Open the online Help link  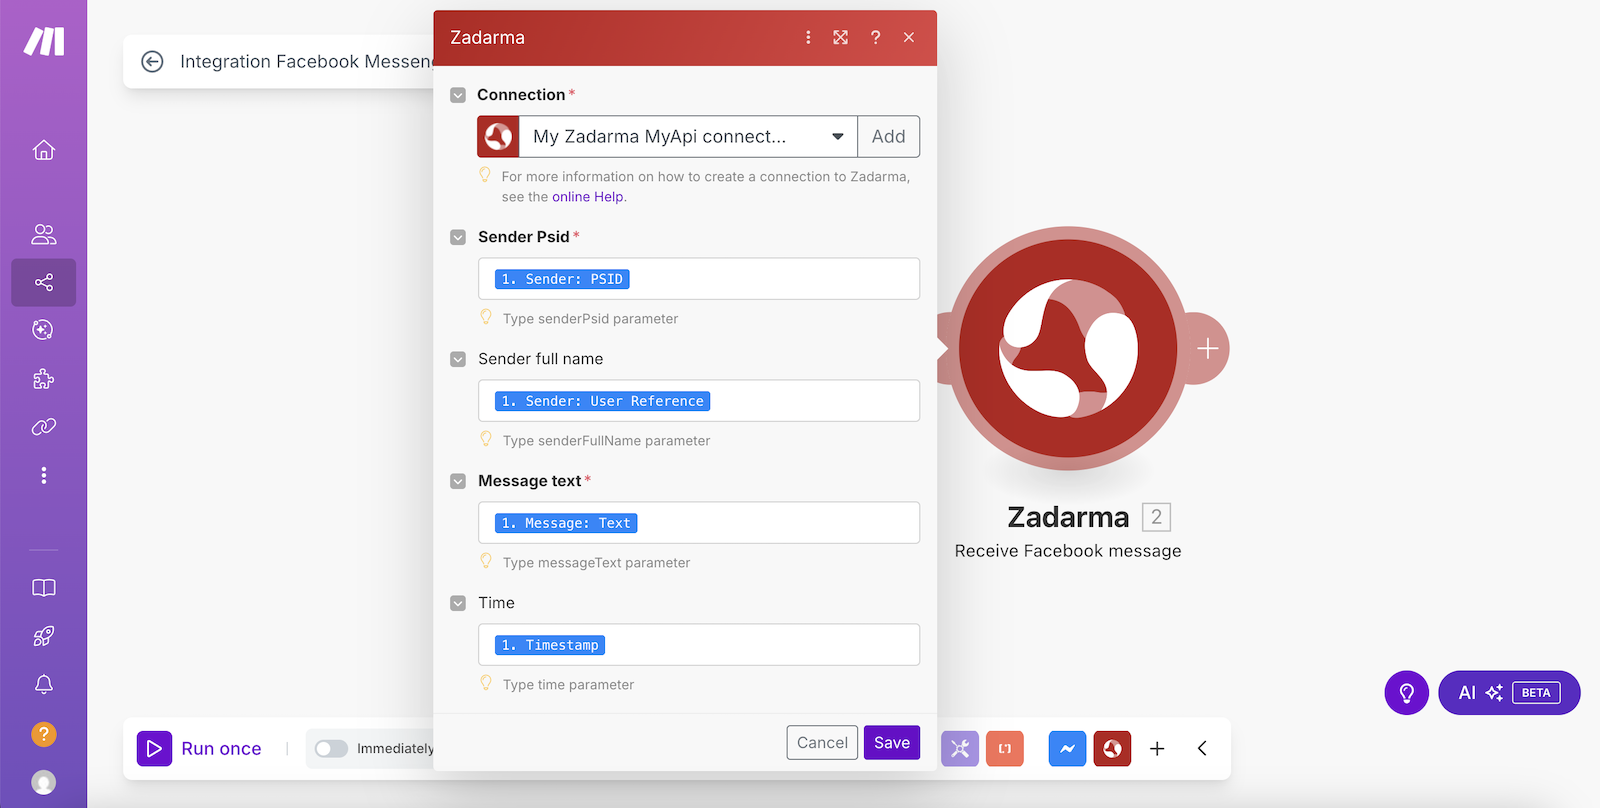click(x=588, y=197)
